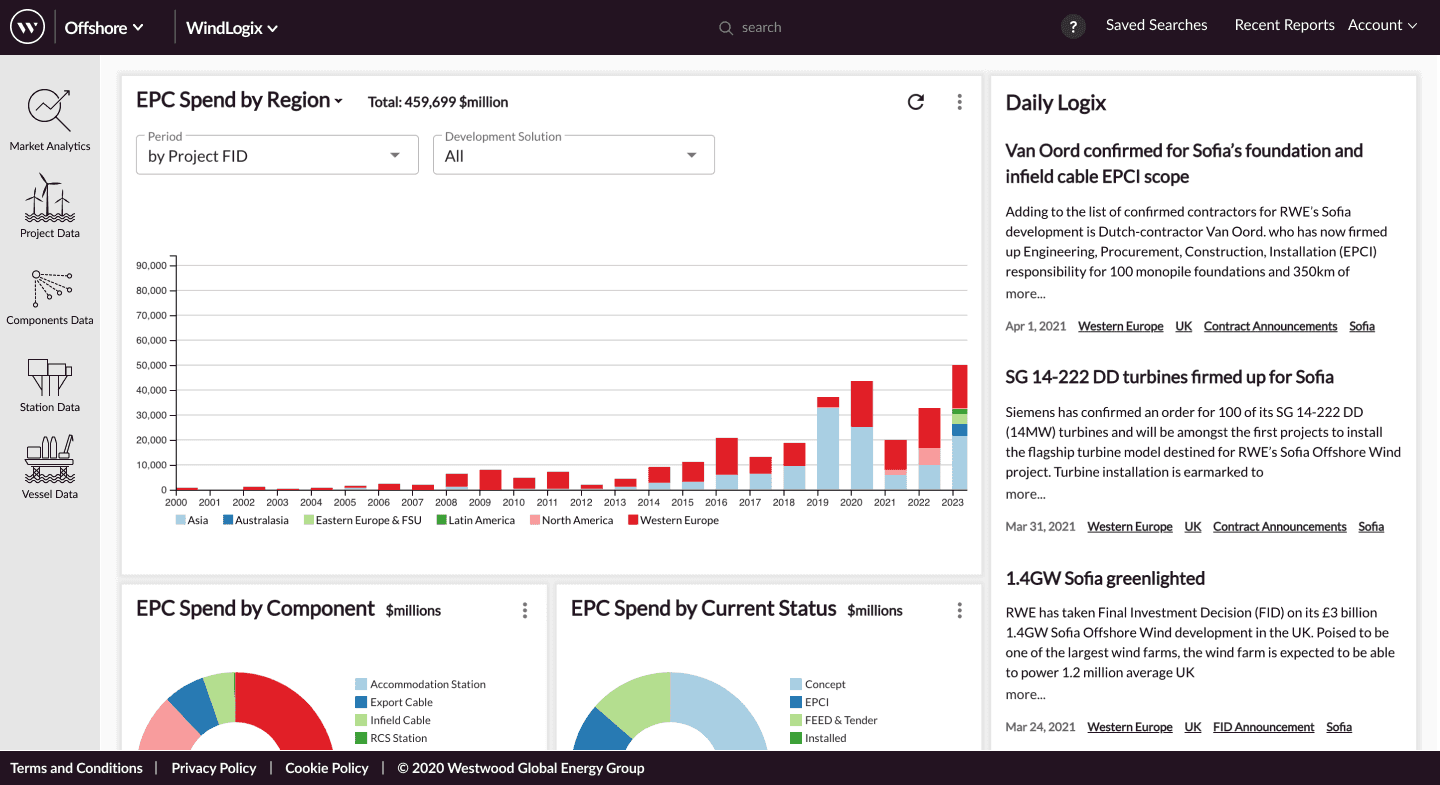Image resolution: width=1440 pixels, height=785 pixels.
Task: Toggle Asia series in chart legend
Action: pos(191,520)
